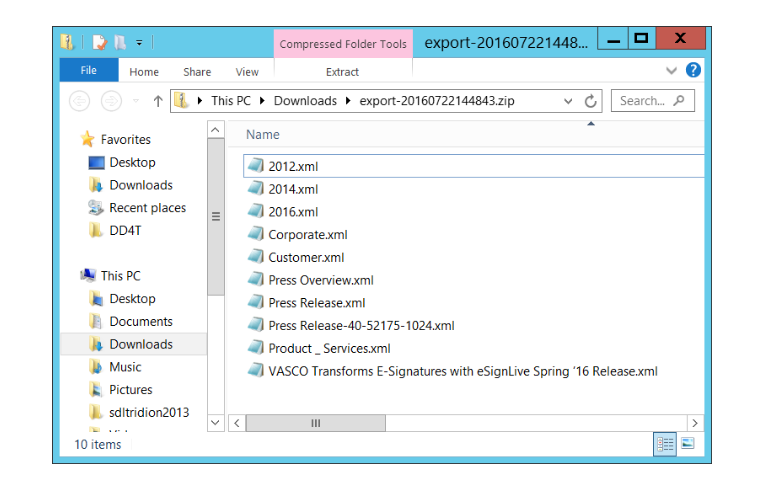The width and height of the screenshot is (778, 482).
Task: Switch to large icons view button
Action: [688, 443]
